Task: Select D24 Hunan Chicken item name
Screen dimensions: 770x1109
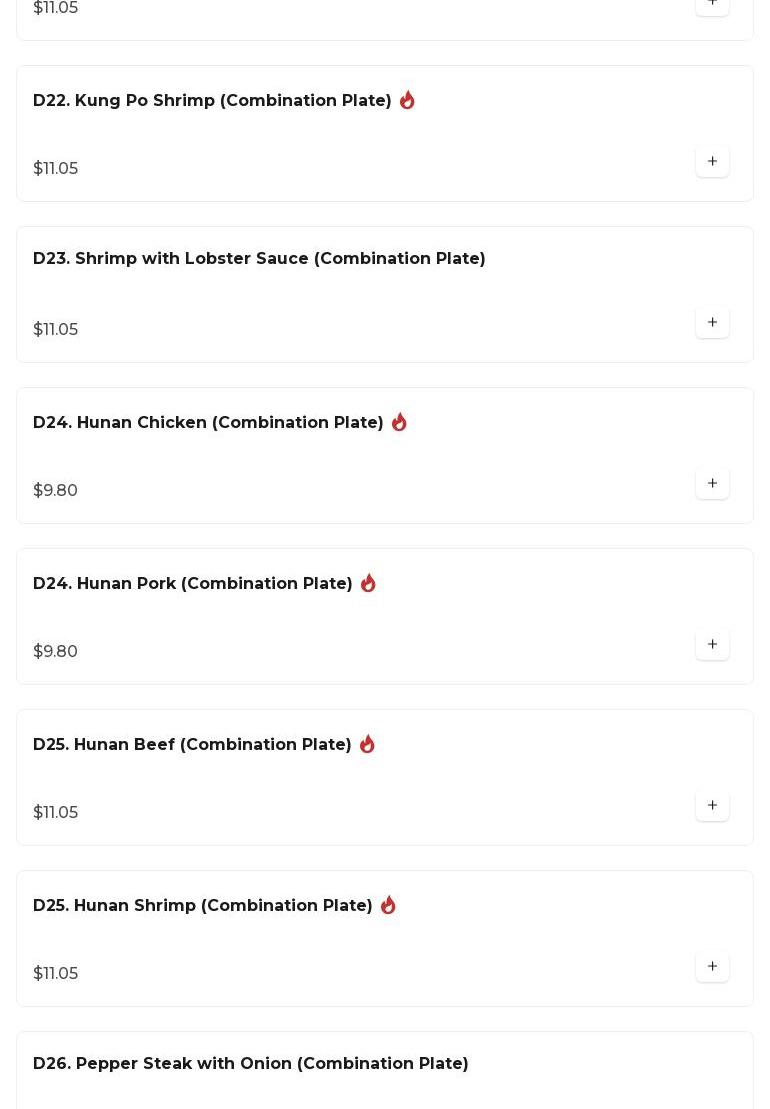Action: point(208,423)
